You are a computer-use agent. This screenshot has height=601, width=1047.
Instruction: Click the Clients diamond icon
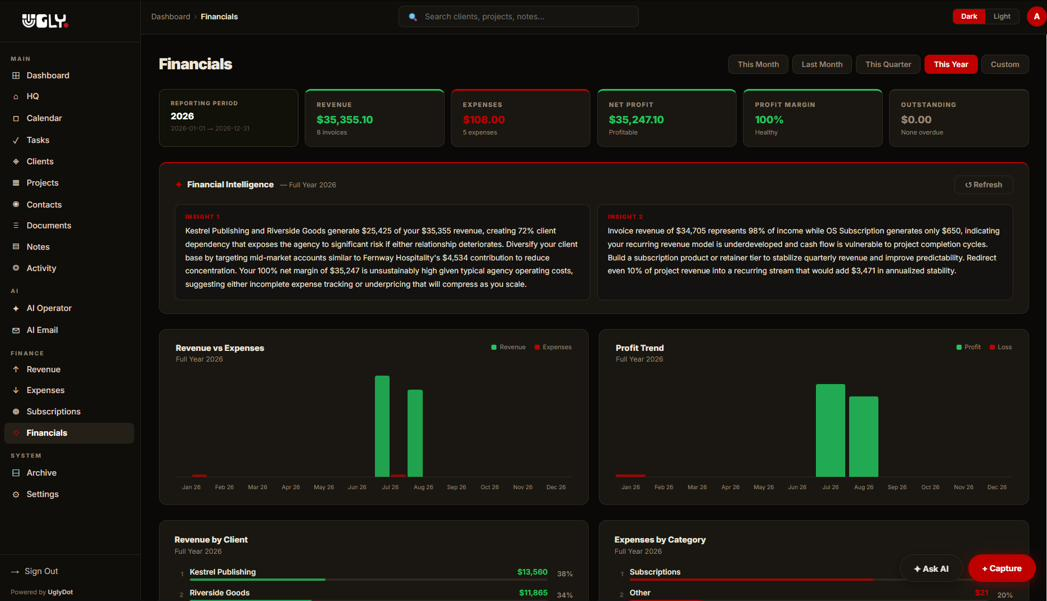[16, 162]
